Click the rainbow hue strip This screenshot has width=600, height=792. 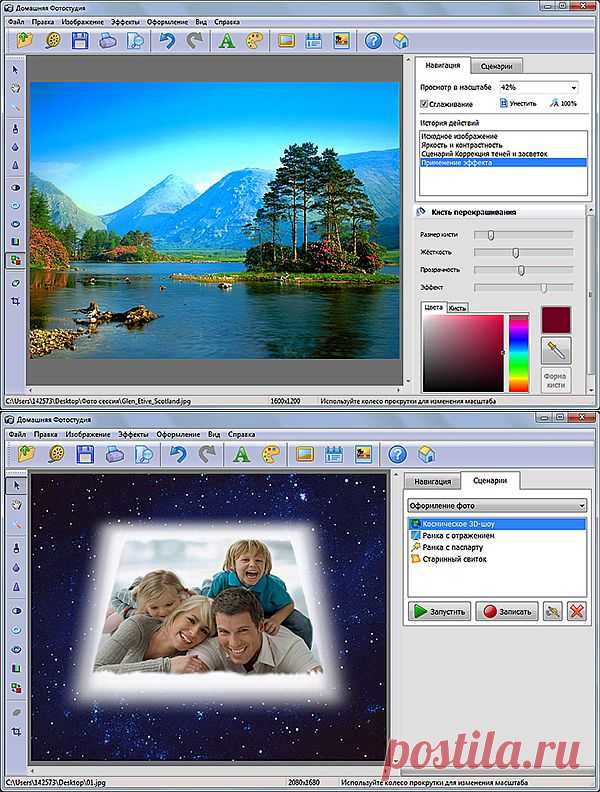[518, 353]
